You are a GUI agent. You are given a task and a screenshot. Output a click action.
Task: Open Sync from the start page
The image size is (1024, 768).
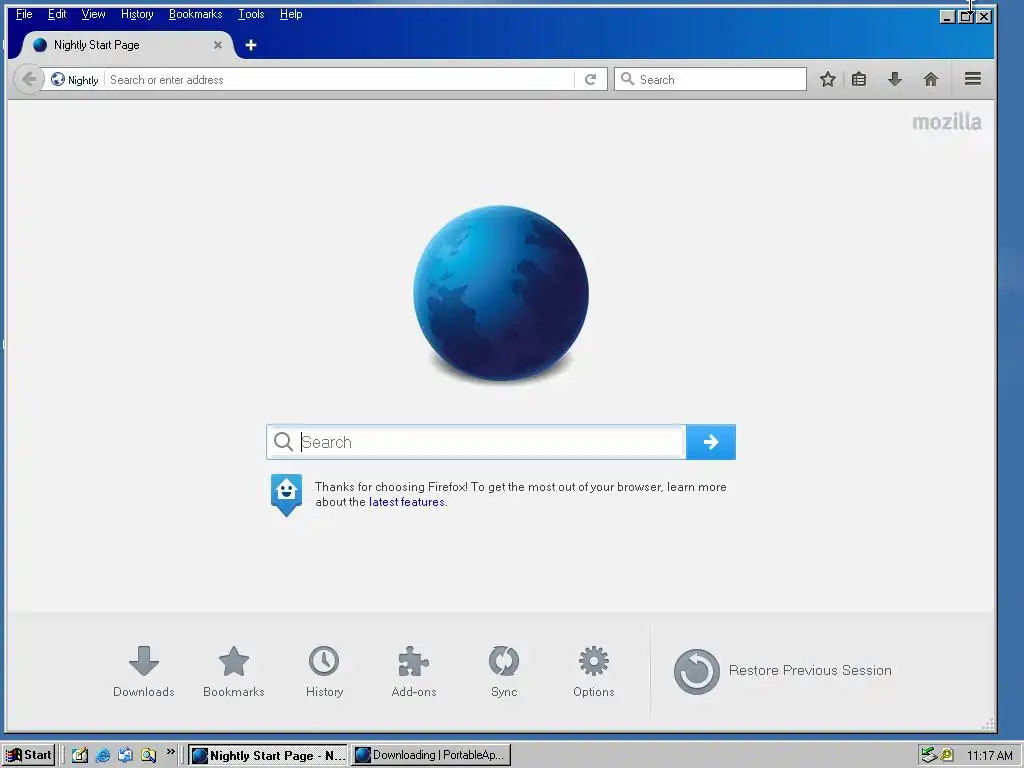[x=504, y=671]
